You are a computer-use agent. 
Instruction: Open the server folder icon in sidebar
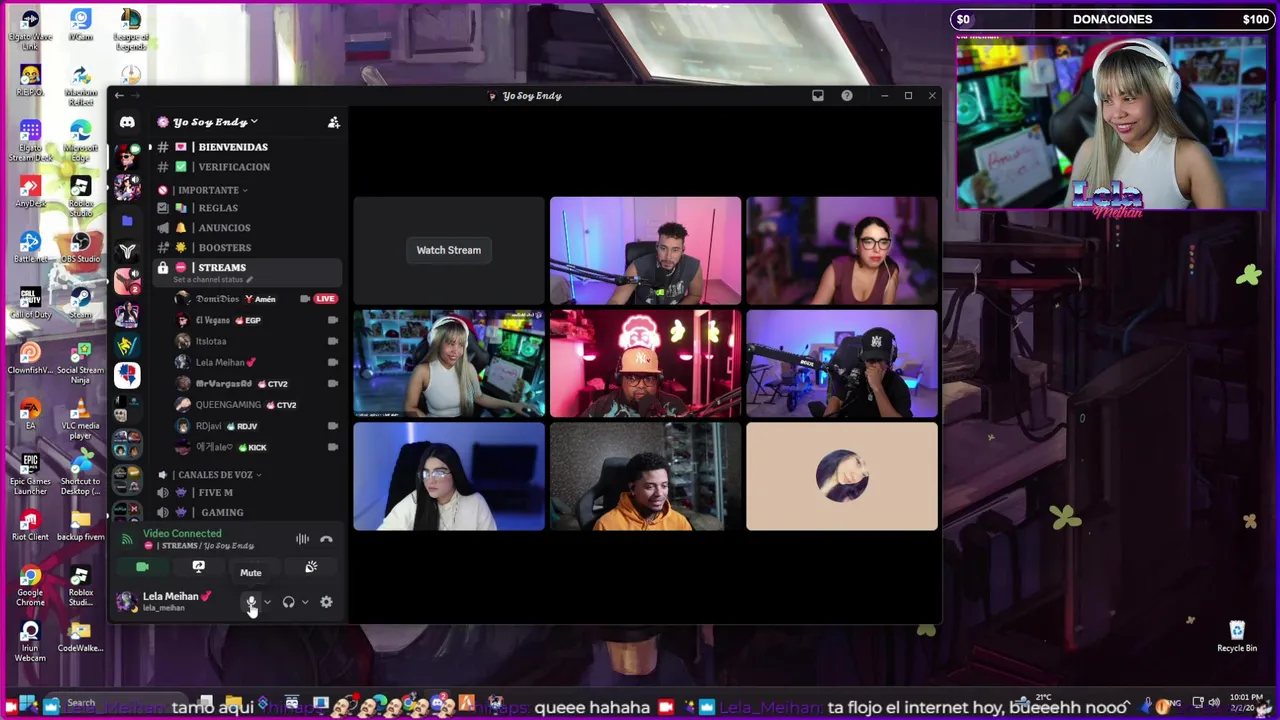click(x=127, y=220)
